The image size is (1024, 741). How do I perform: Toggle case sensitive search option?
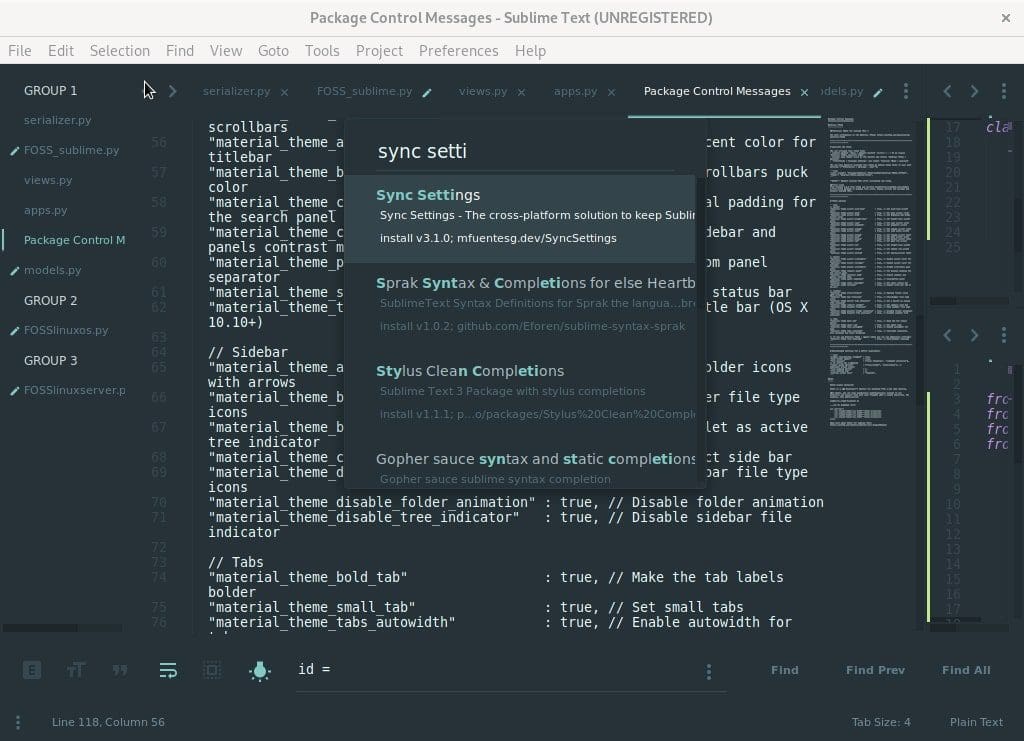coord(75,670)
